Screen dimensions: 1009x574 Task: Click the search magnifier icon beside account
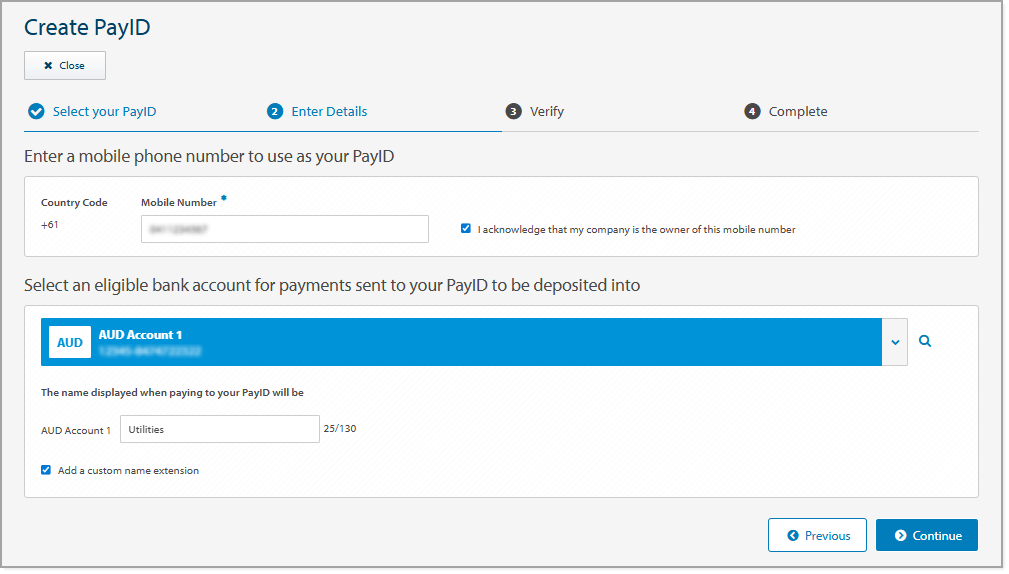tap(925, 341)
